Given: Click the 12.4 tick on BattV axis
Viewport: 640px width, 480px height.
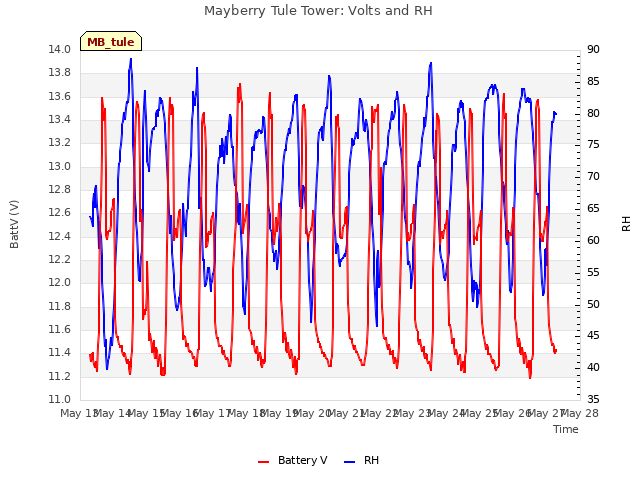Looking at the screenshot, I should pos(59,237).
